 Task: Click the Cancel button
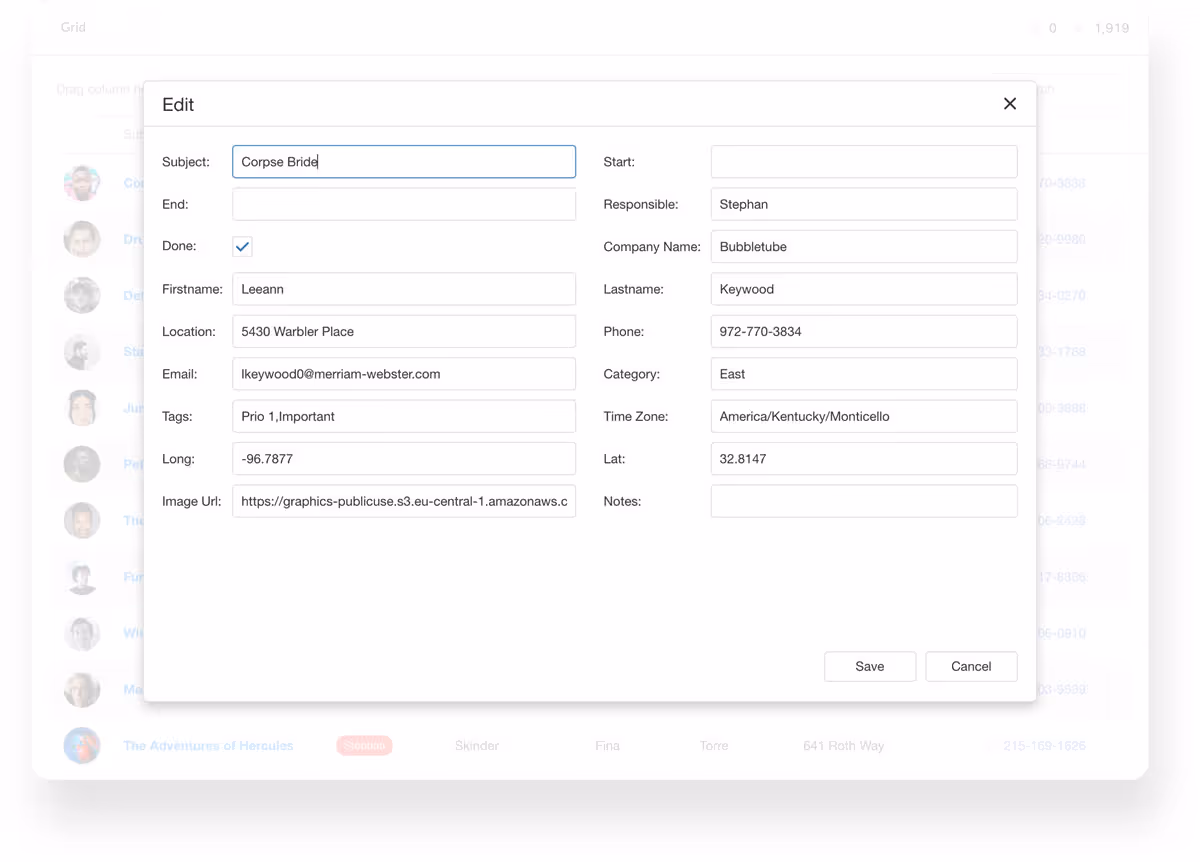pyautogui.click(x=971, y=667)
